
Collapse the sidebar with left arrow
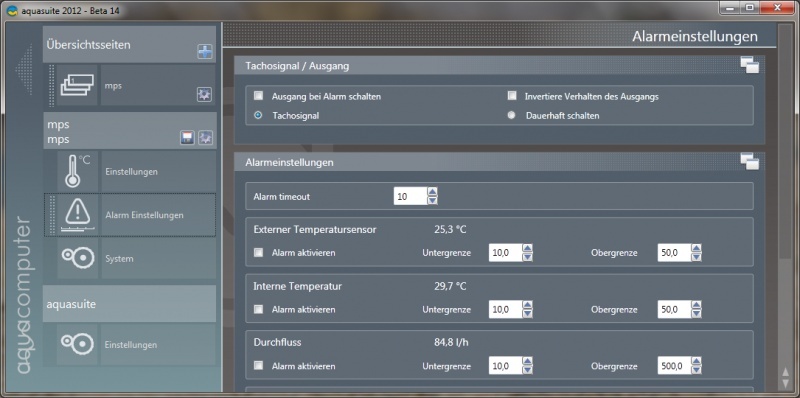tap(24, 69)
